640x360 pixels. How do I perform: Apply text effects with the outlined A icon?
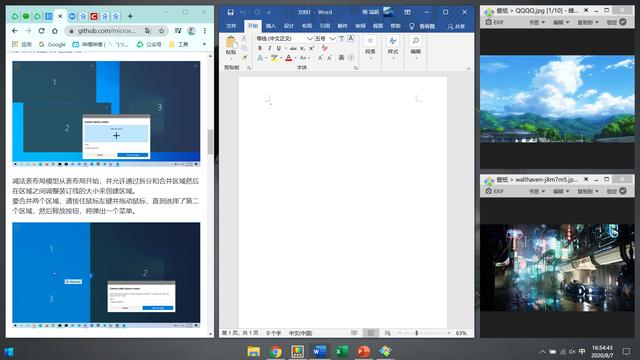[x=260, y=58]
